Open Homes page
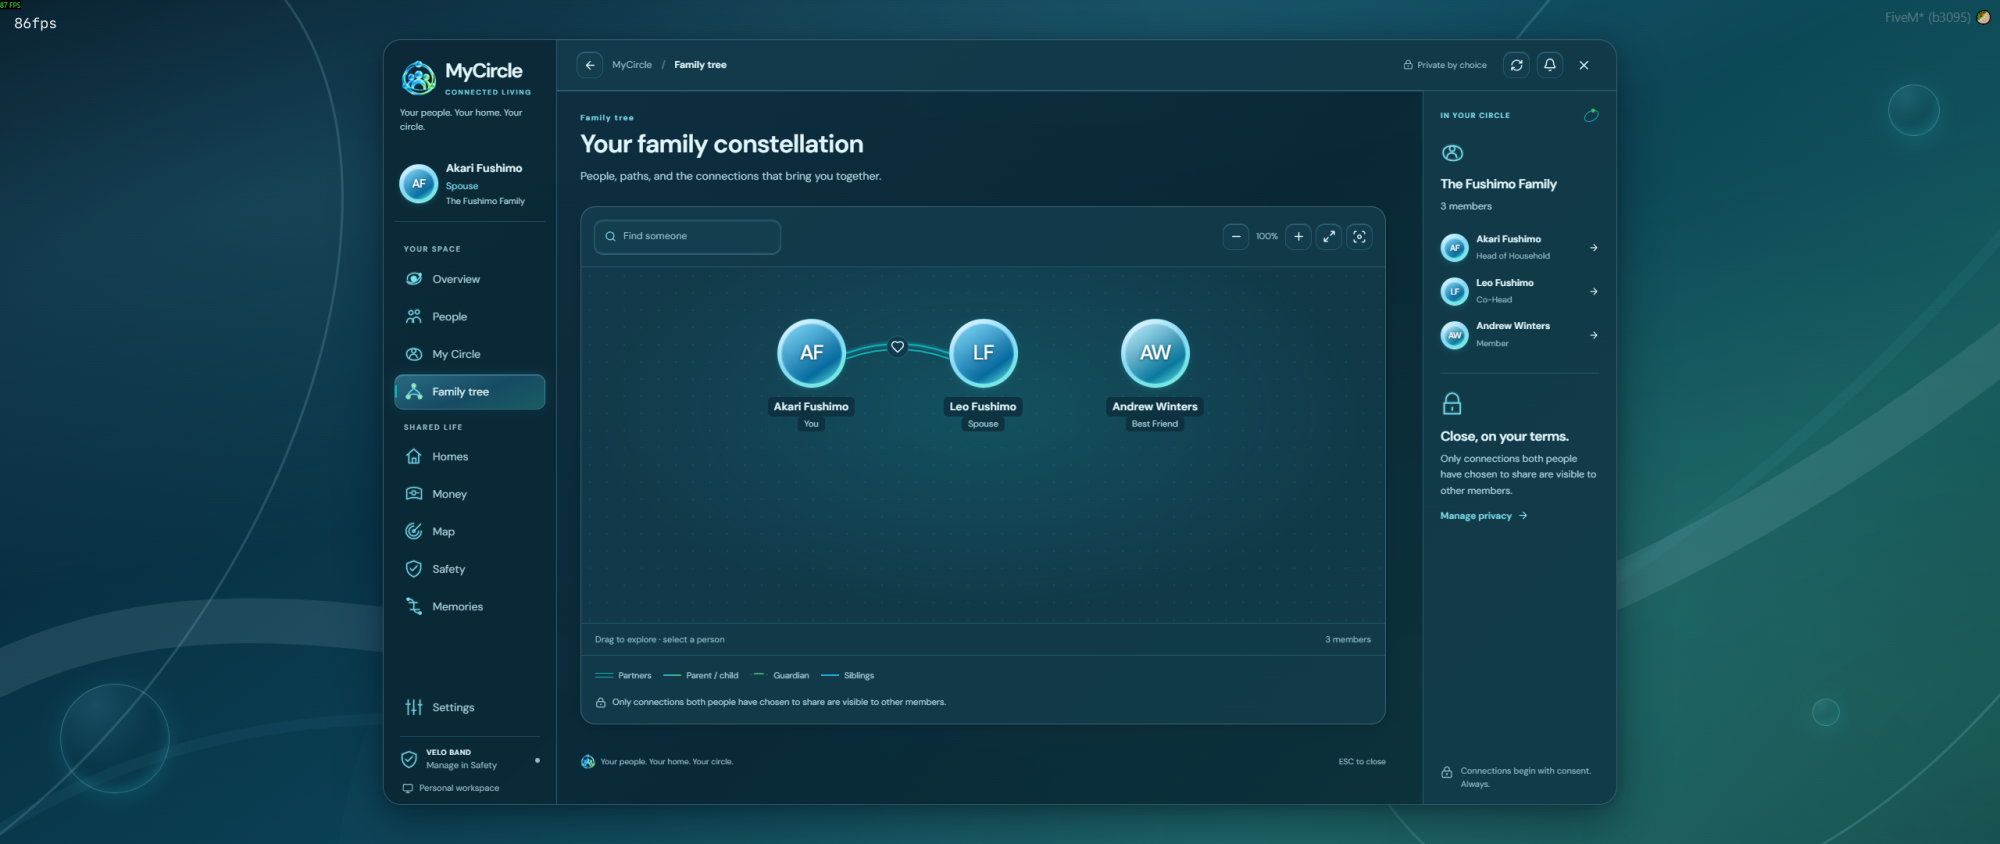The width and height of the screenshot is (2000, 844). 470,457
